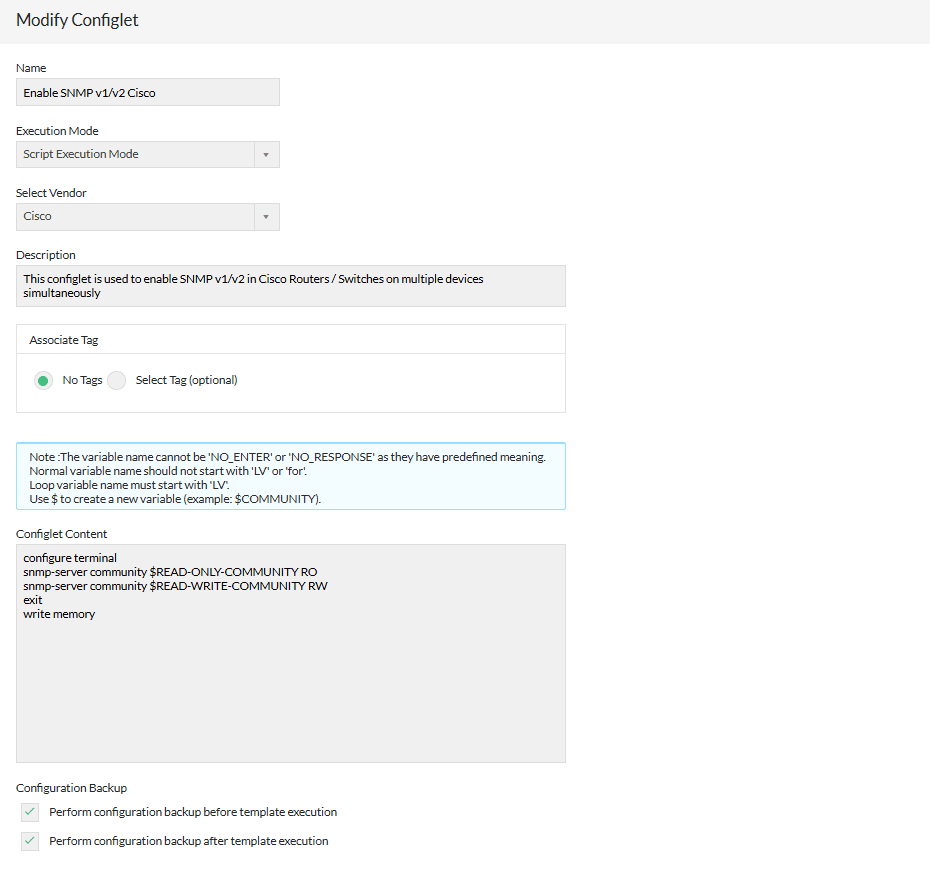This screenshot has width=930, height=889.
Task: Disable backup before template execution
Action: 29,812
